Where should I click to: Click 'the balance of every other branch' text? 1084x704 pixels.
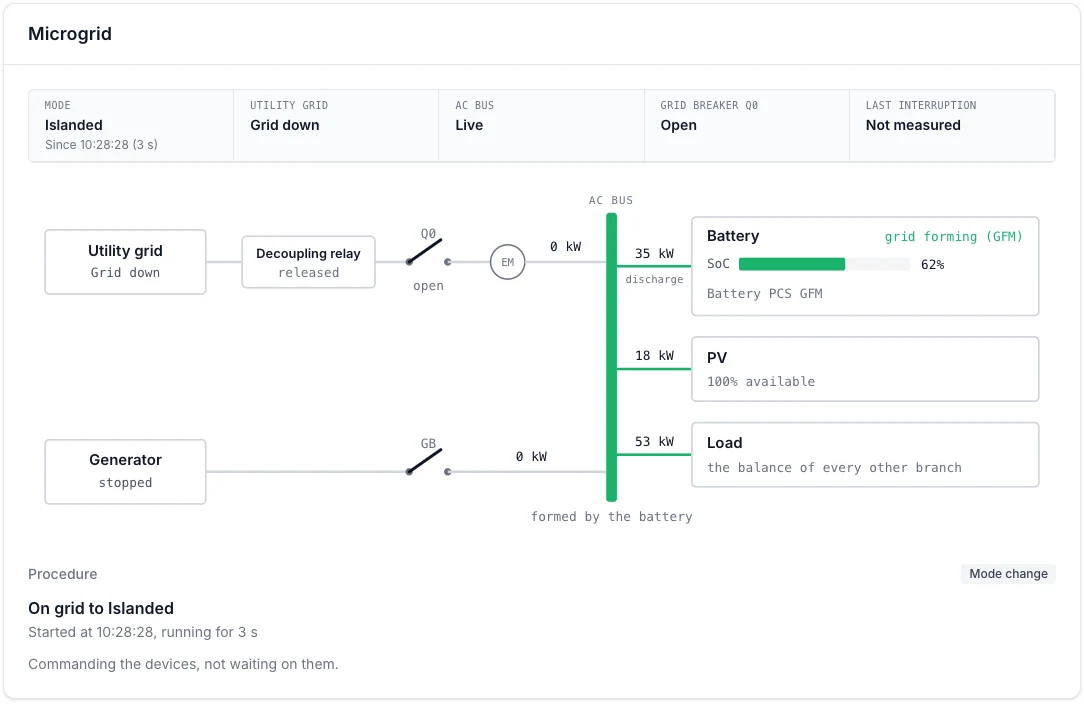(834, 467)
